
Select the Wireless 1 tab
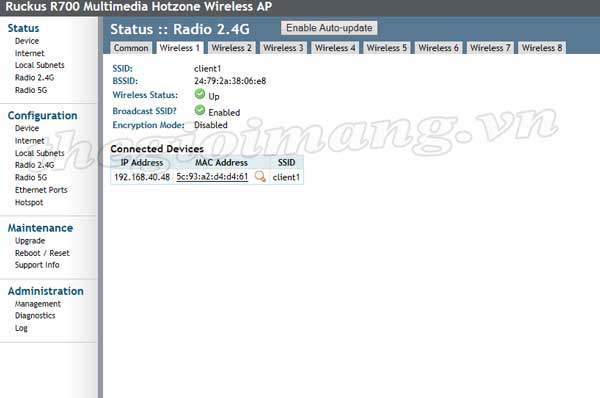click(179, 48)
